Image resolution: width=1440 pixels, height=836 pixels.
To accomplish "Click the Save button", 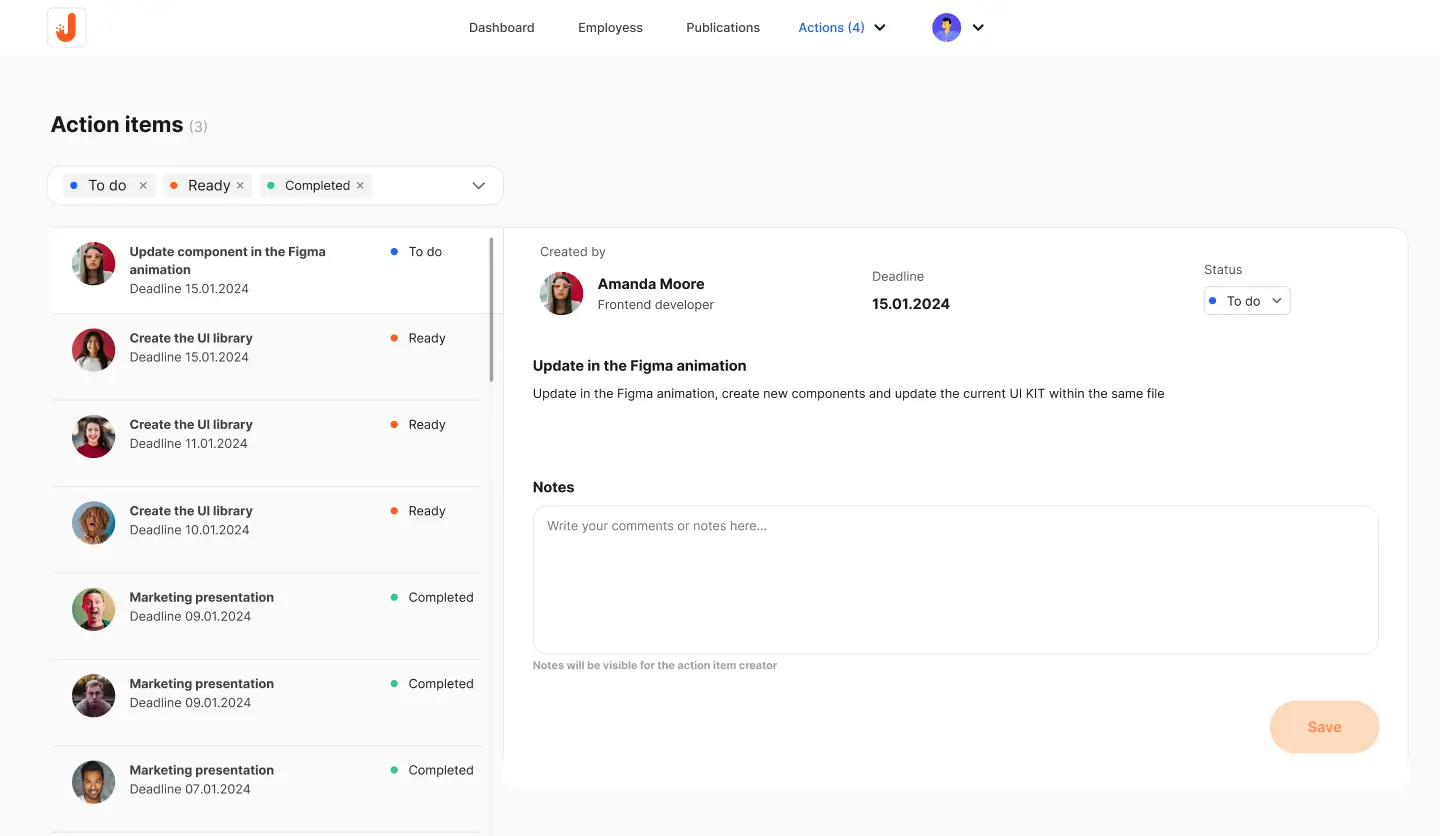I will pos(1324,727).
